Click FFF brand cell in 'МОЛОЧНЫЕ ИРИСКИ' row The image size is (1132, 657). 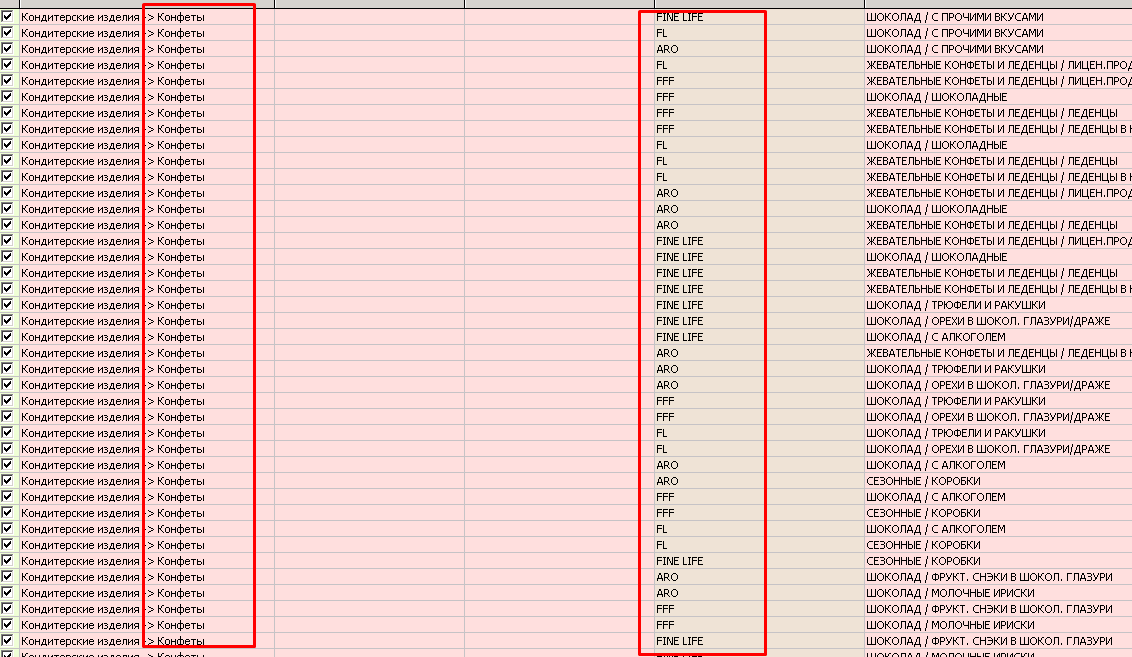[x=759, y=625]
